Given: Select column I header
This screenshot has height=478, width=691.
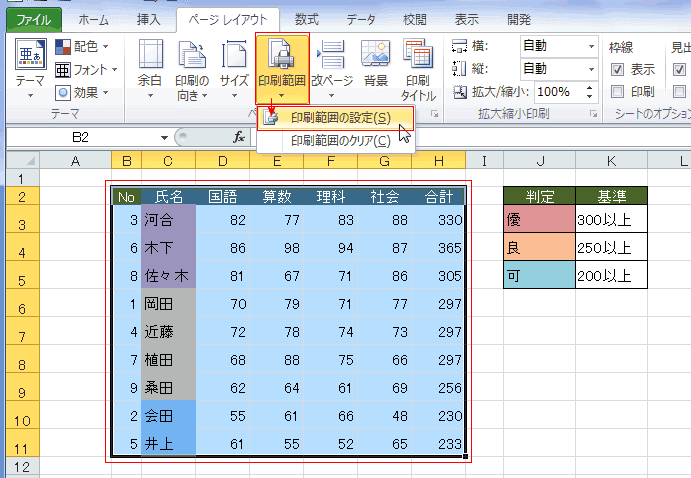Looking at the screenshot, I should coord(484,161).
